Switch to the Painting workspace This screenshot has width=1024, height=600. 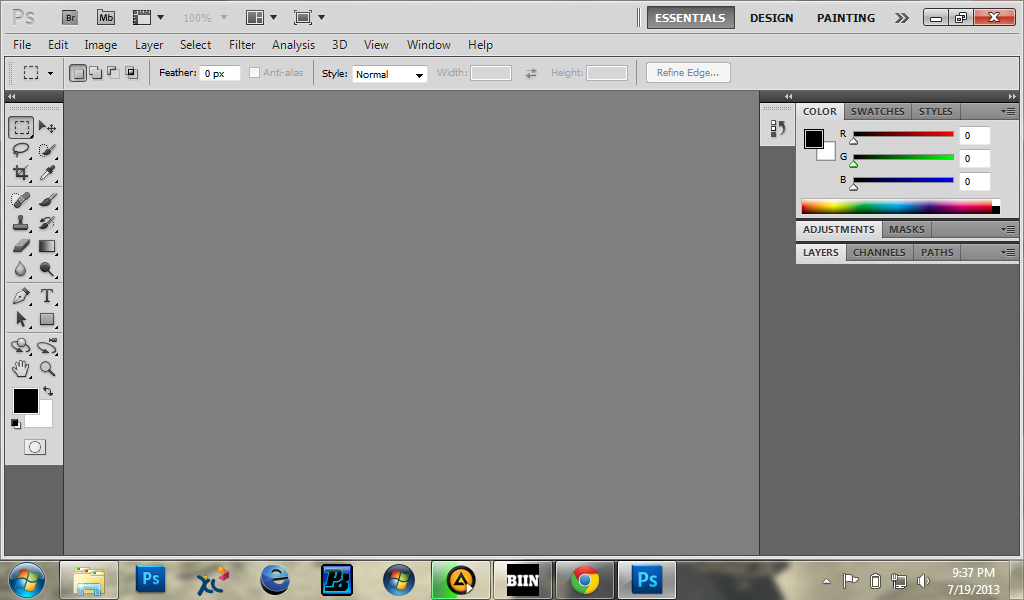[x=846, y=18]
